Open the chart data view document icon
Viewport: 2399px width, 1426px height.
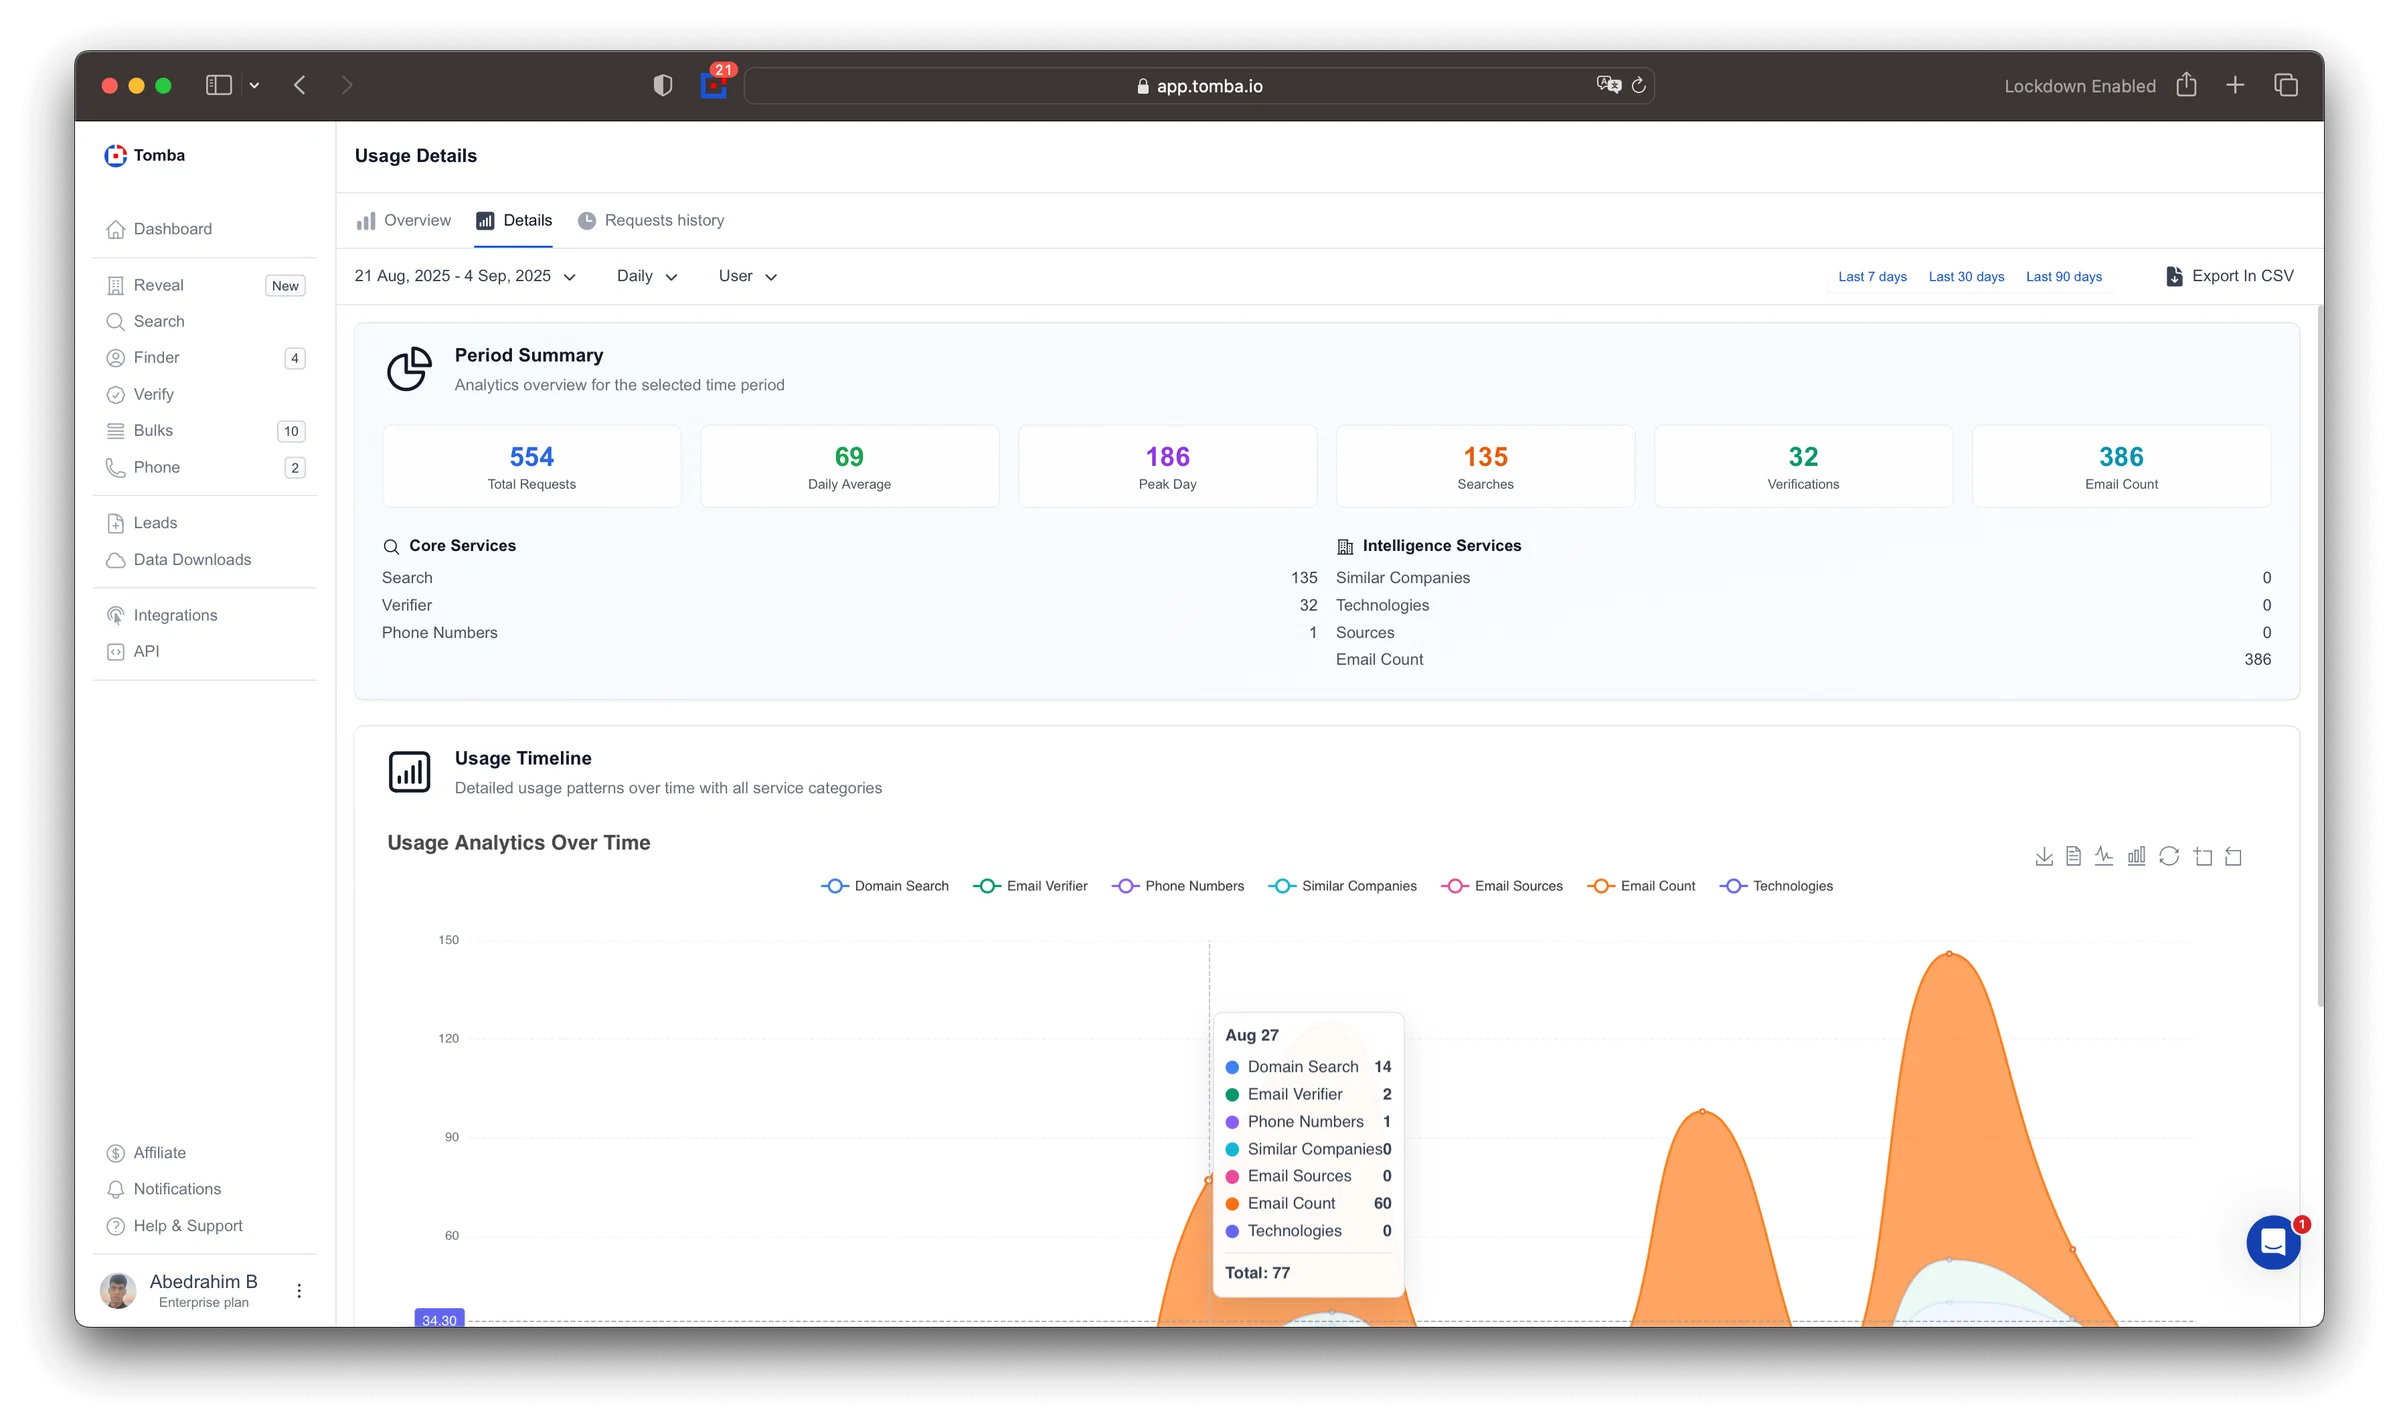[x=2074, y=856]
